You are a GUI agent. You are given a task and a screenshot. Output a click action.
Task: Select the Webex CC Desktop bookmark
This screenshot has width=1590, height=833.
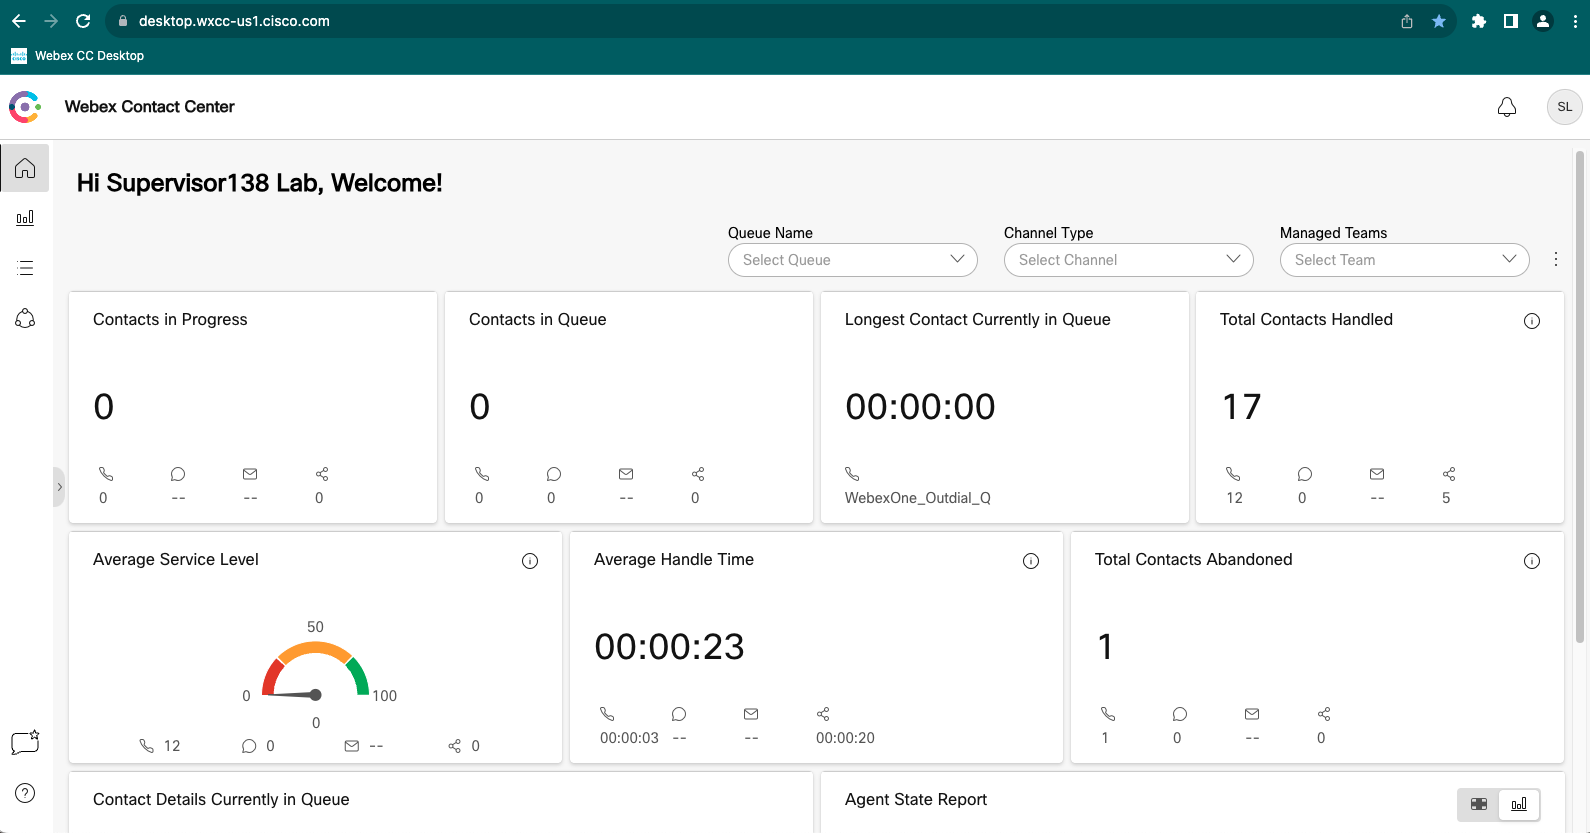pyautogui.click(x=78, y=56)
